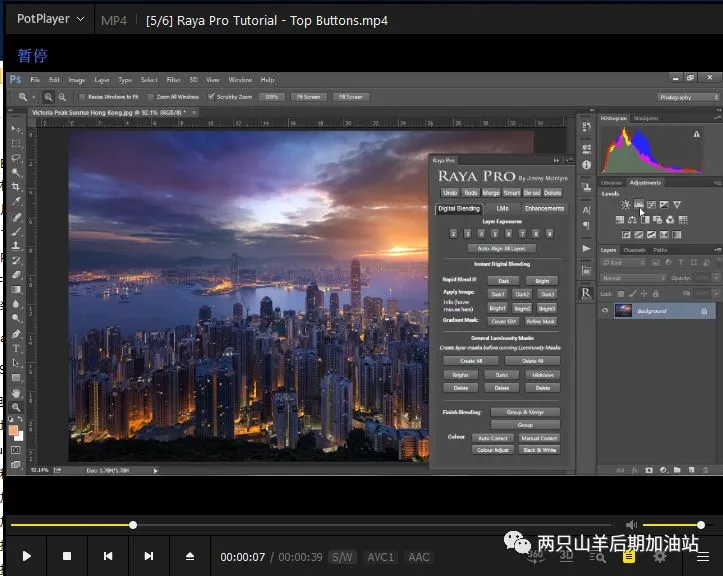Open the Filter menu
Viewport: 723px width, 576px height.
click(174, 80)
